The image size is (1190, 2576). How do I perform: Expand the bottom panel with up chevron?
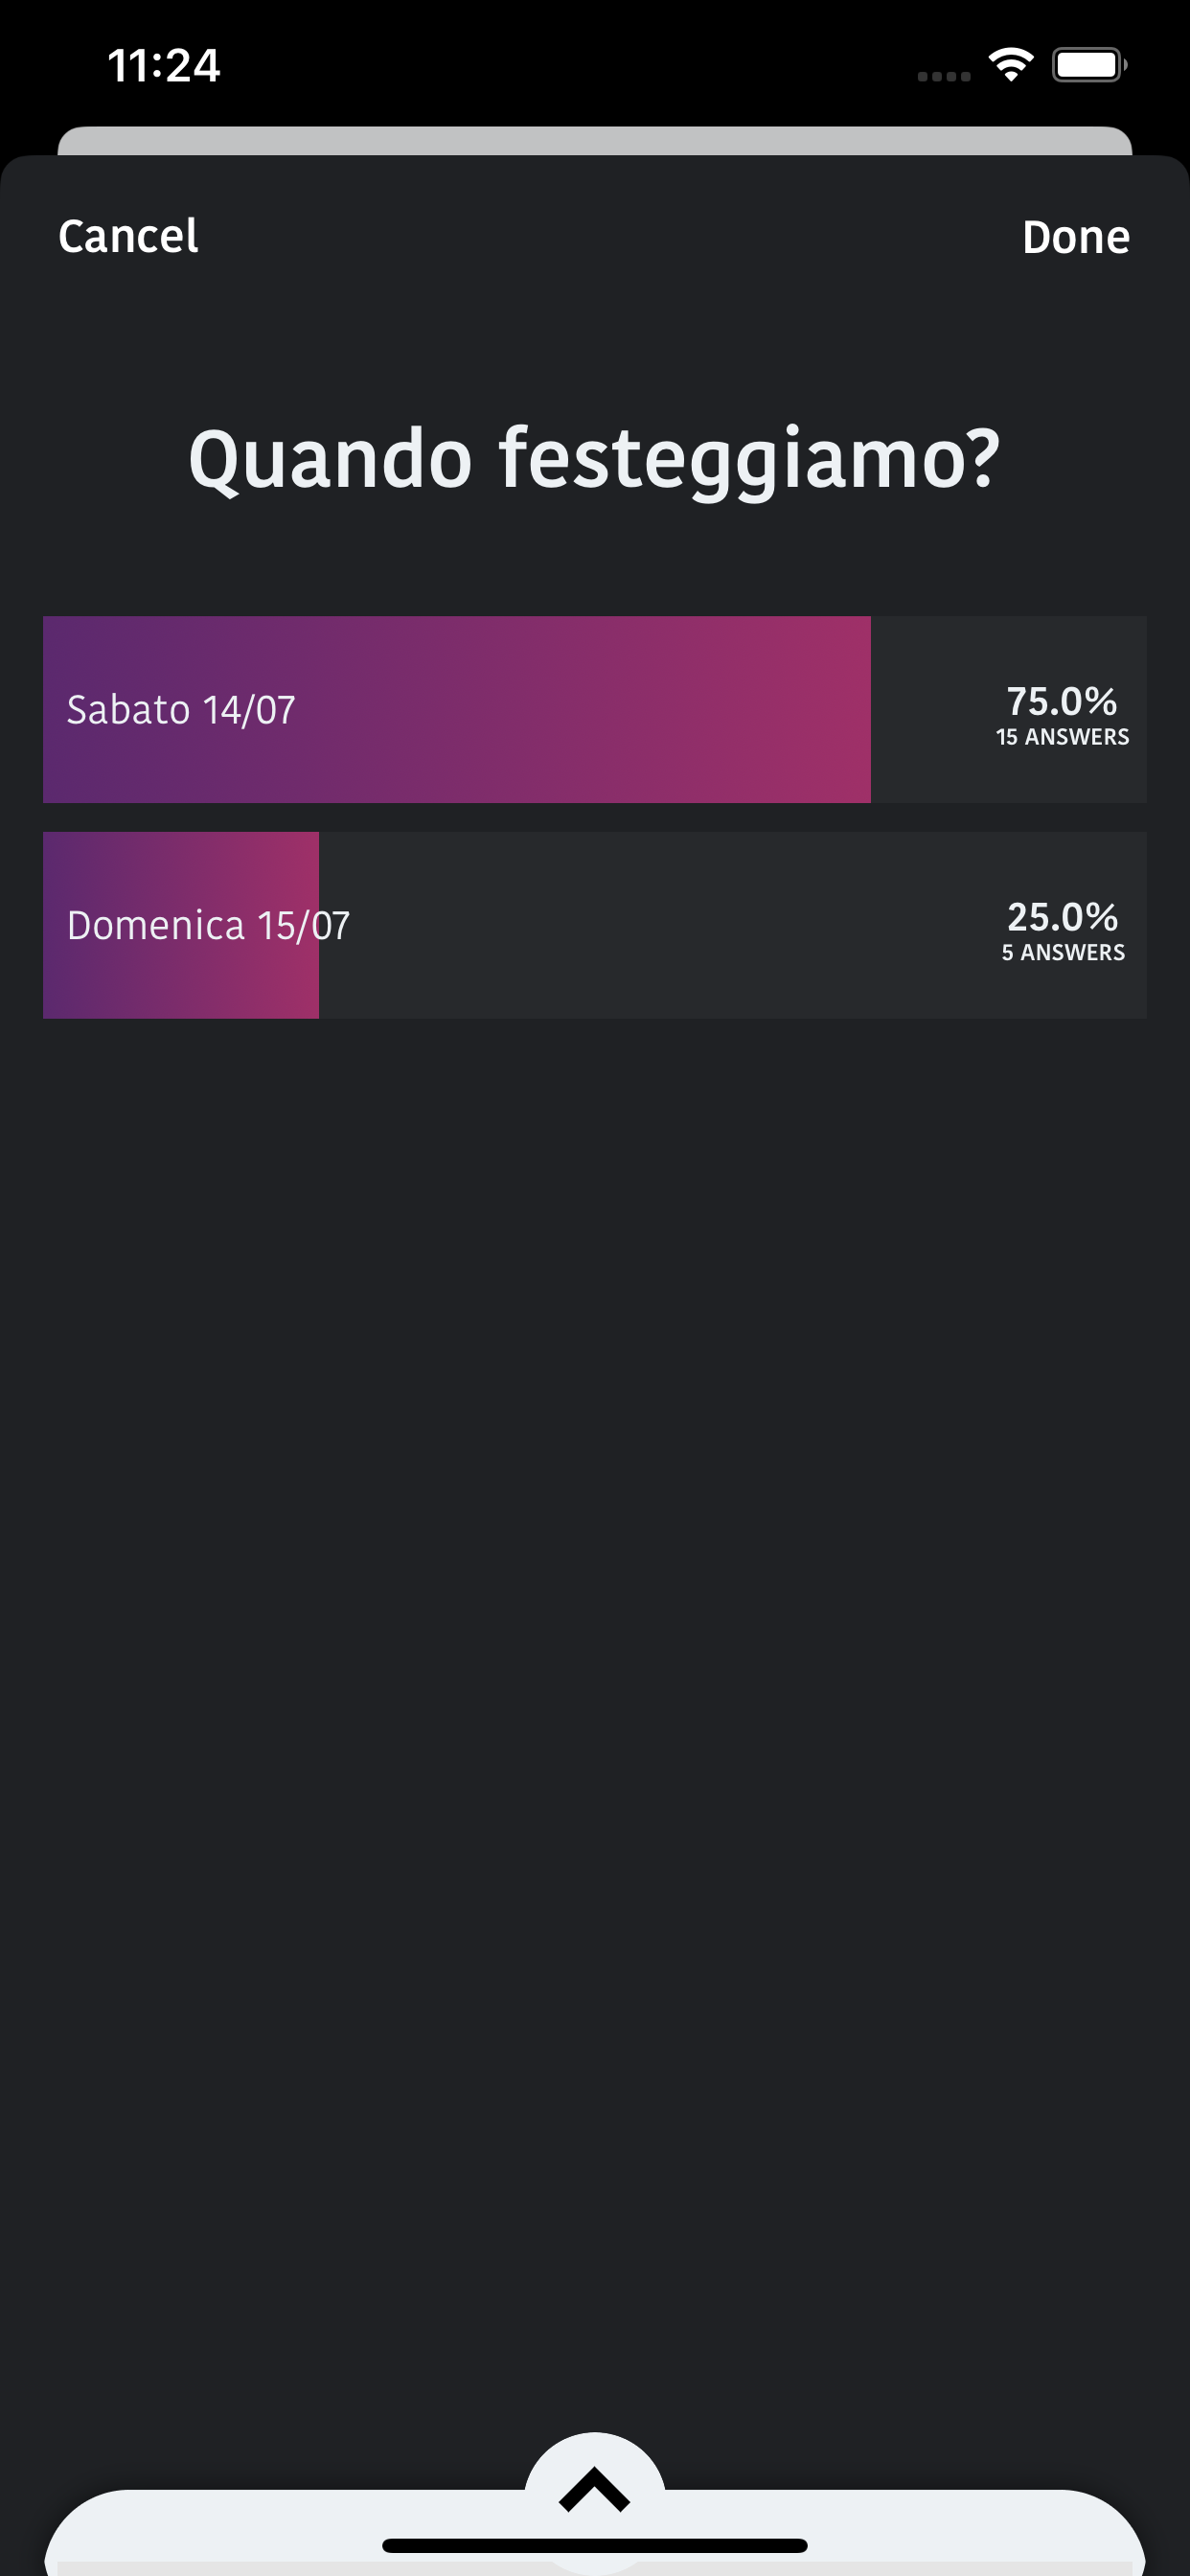point(594,2488)
